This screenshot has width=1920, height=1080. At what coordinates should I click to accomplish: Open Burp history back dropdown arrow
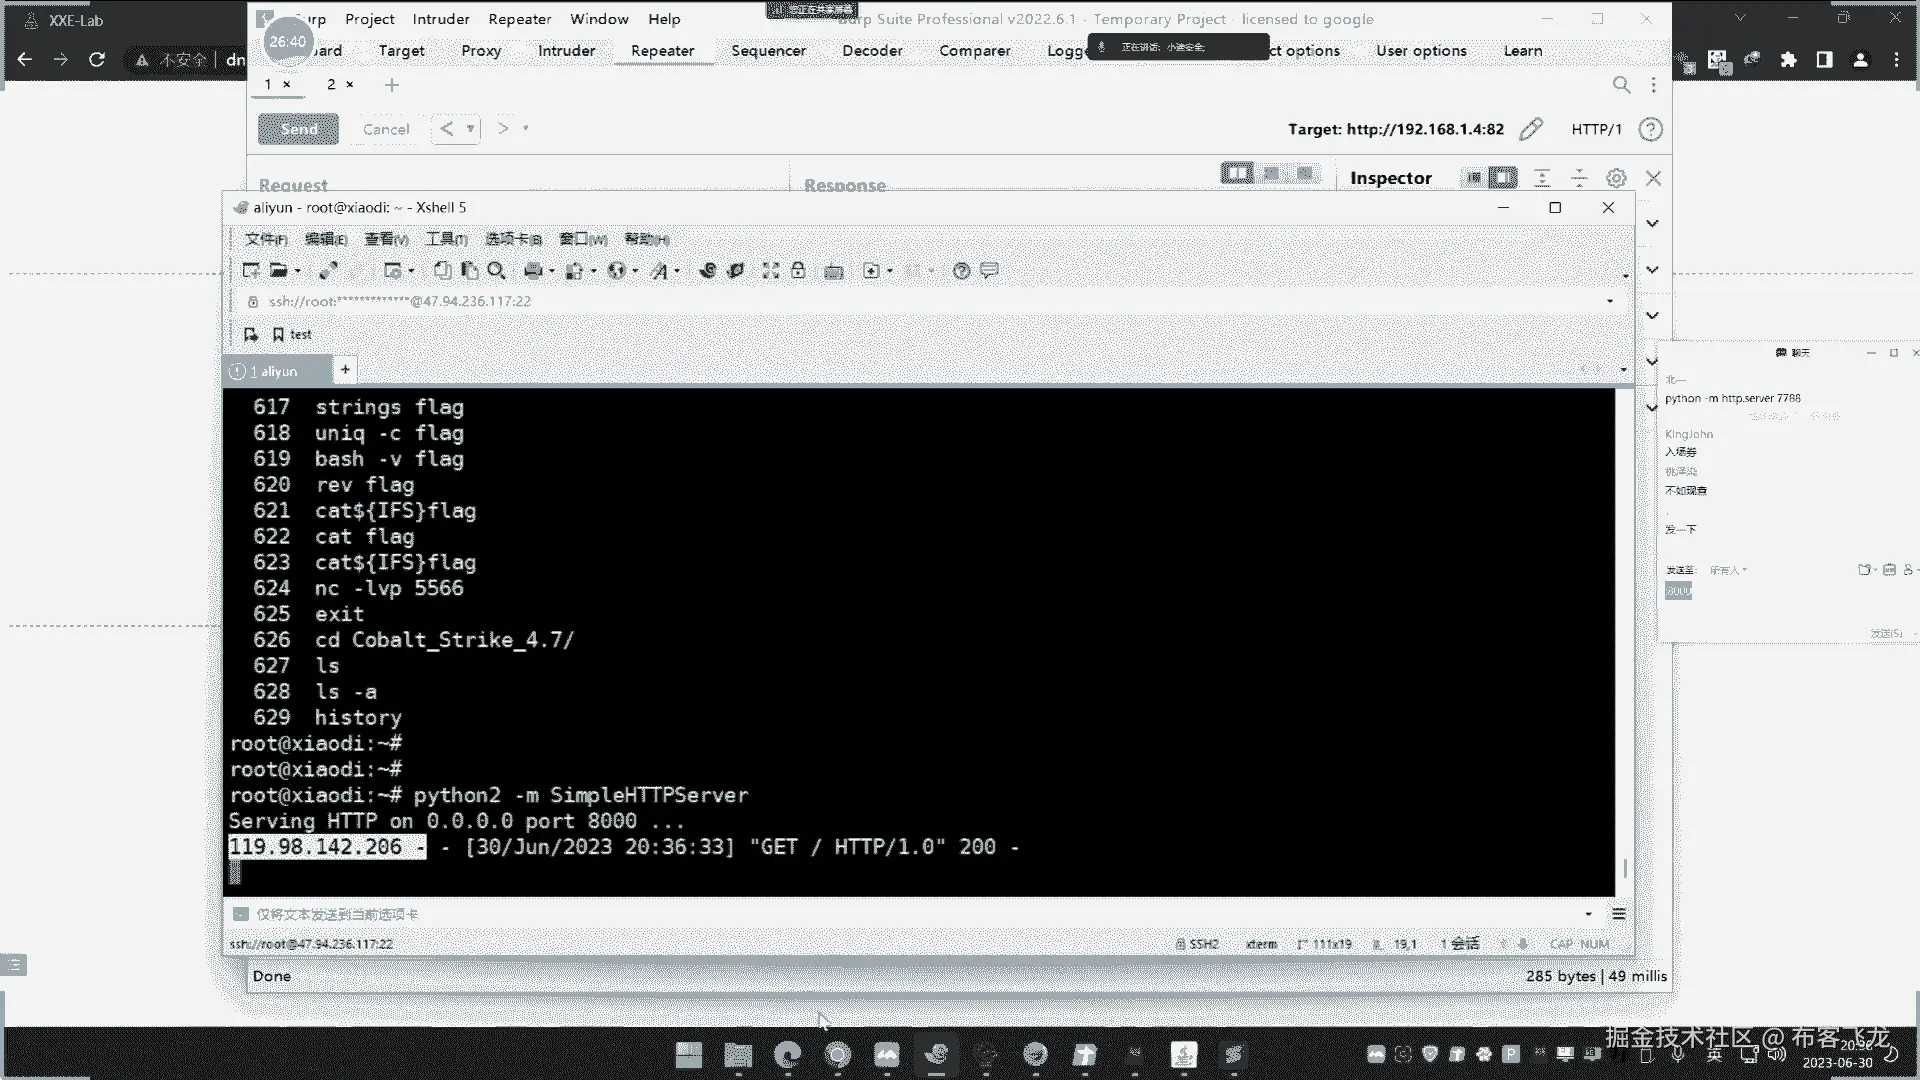tap(470, 129)
